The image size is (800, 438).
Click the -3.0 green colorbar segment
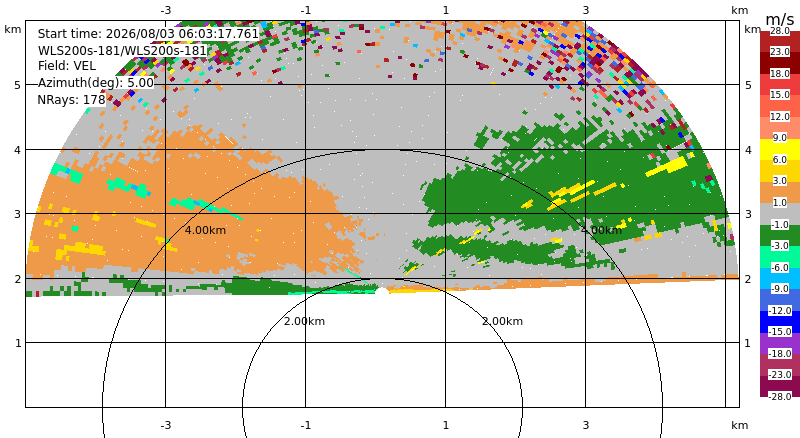click(780, 235)
